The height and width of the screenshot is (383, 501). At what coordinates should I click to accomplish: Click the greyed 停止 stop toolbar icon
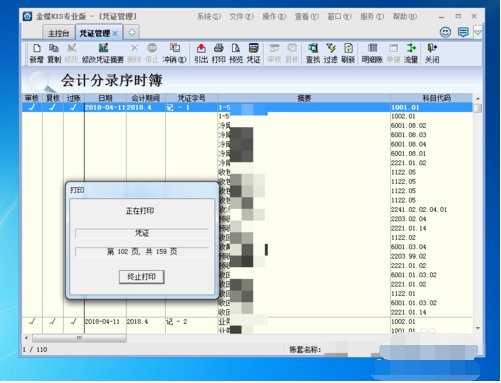click(152, 53)
